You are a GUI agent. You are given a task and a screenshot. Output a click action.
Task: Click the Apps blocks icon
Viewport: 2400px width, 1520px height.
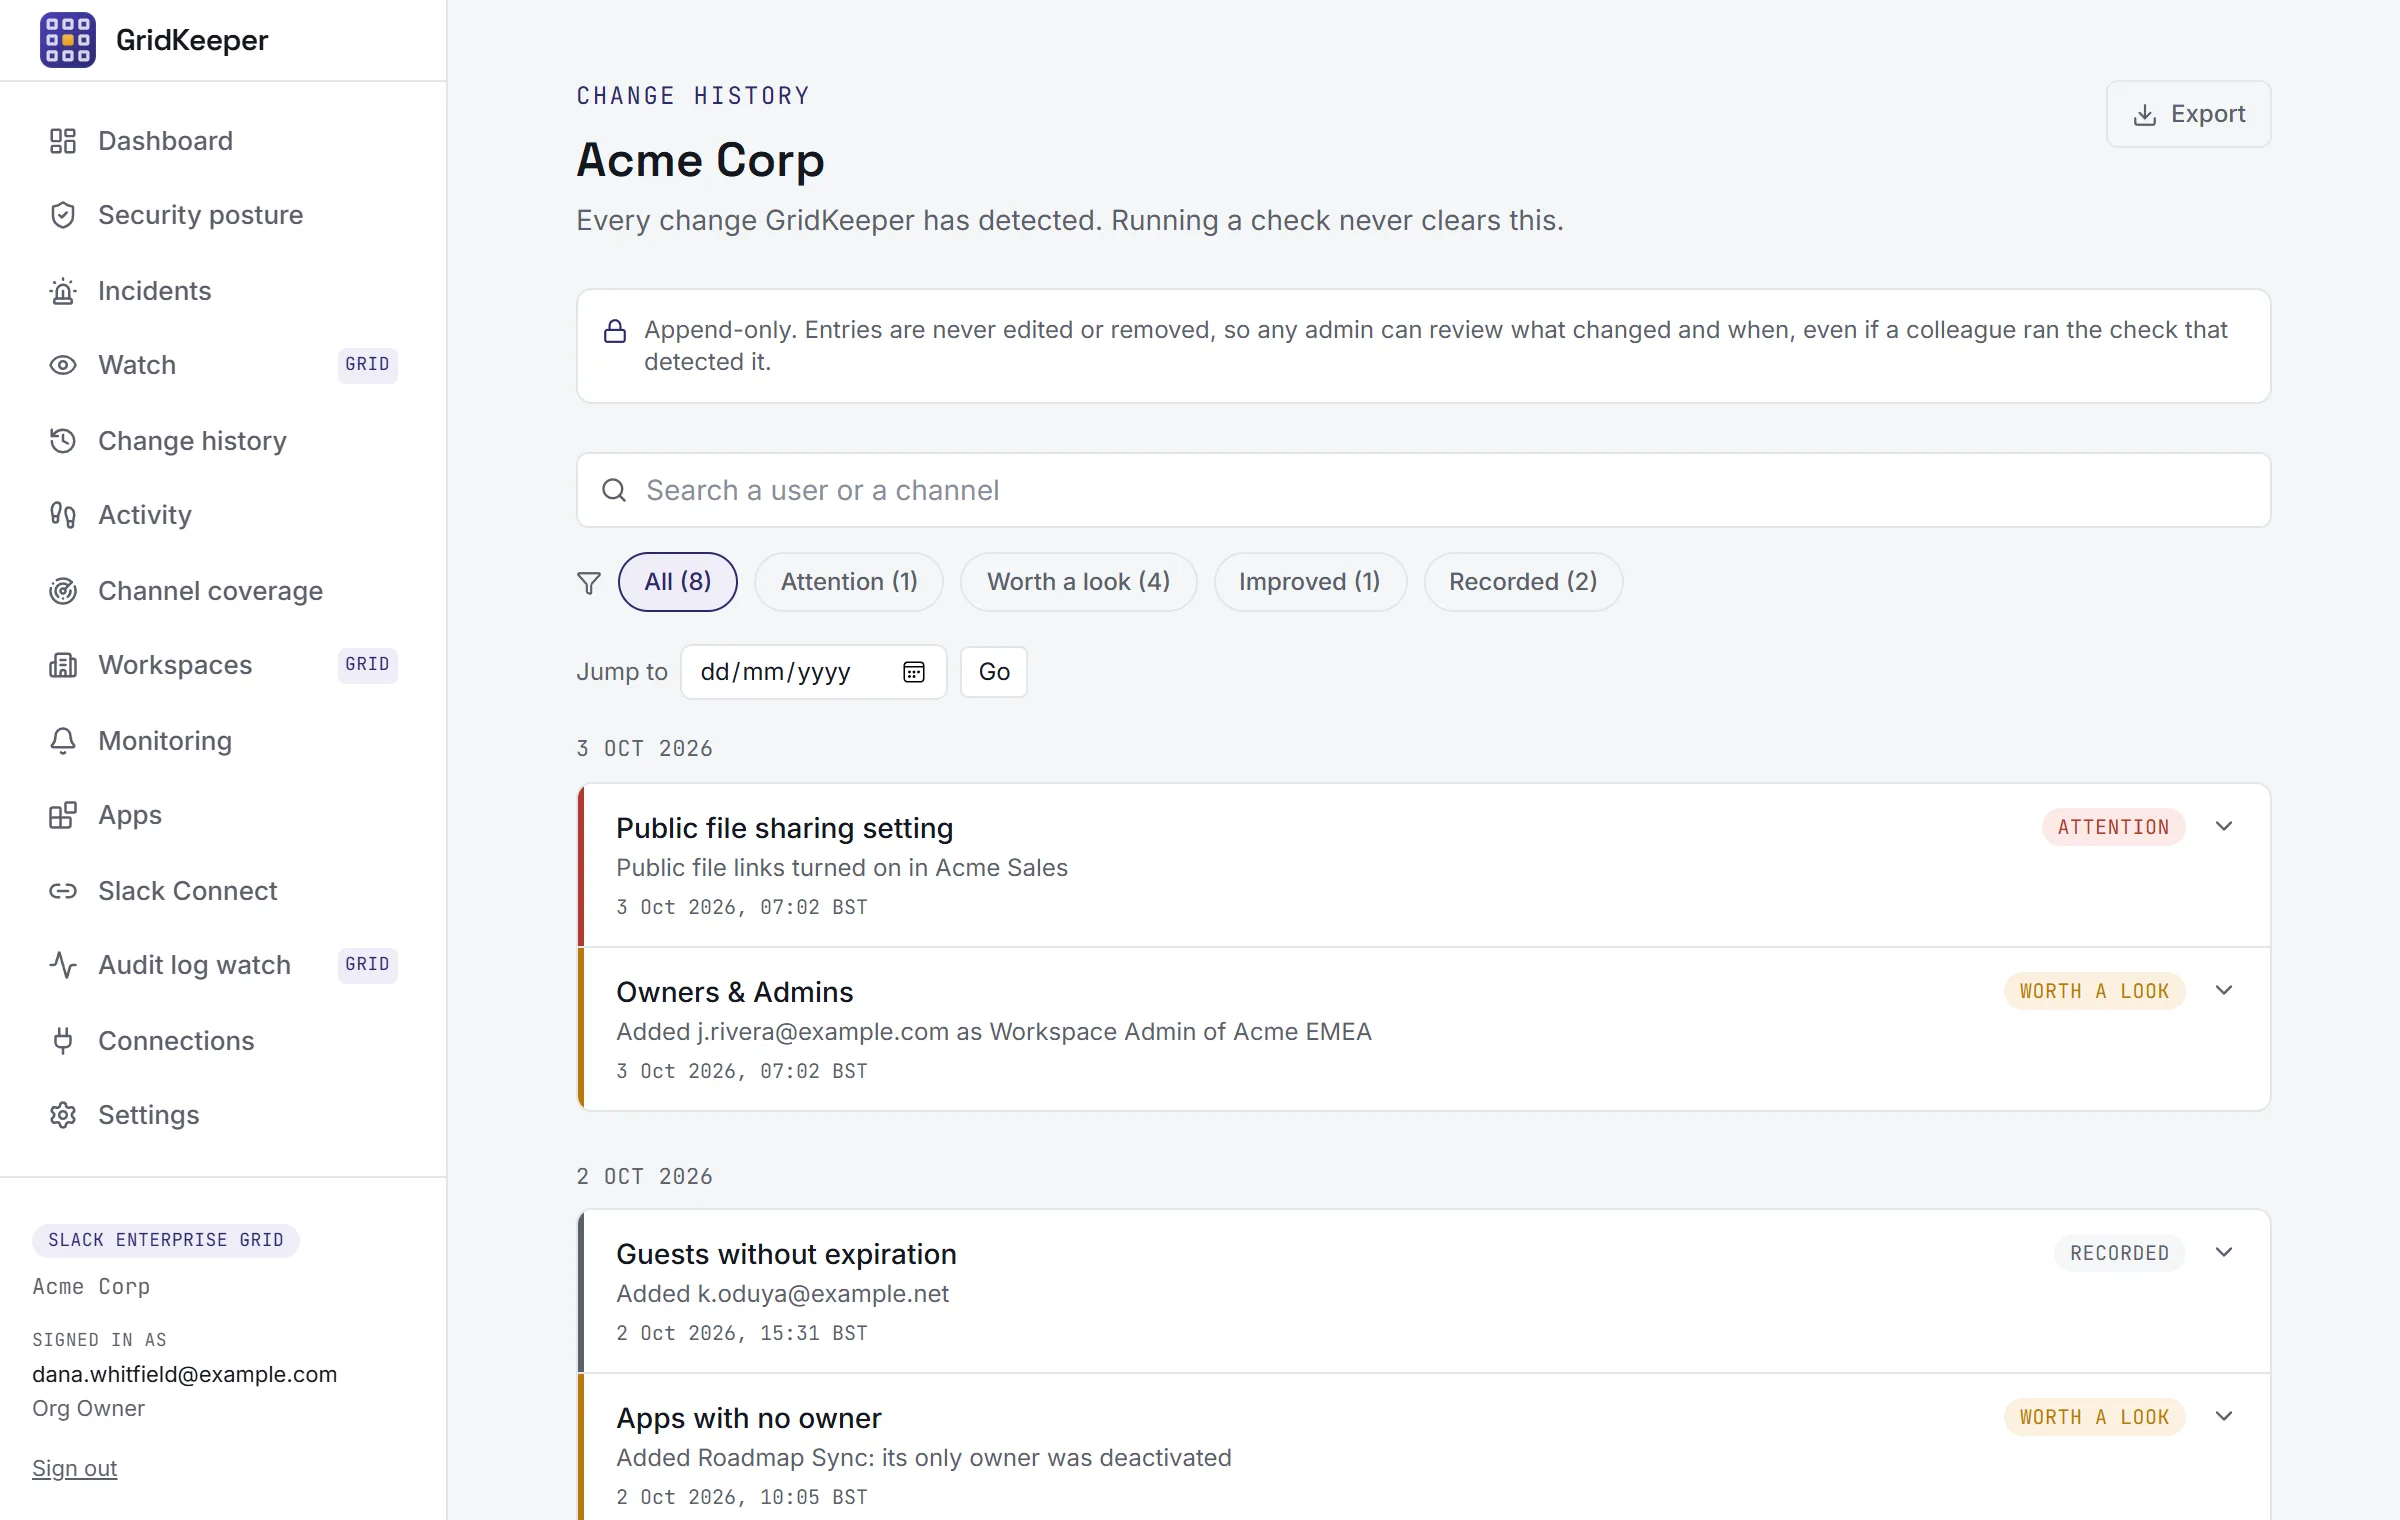pyautogui.click(x=63, y=815)
